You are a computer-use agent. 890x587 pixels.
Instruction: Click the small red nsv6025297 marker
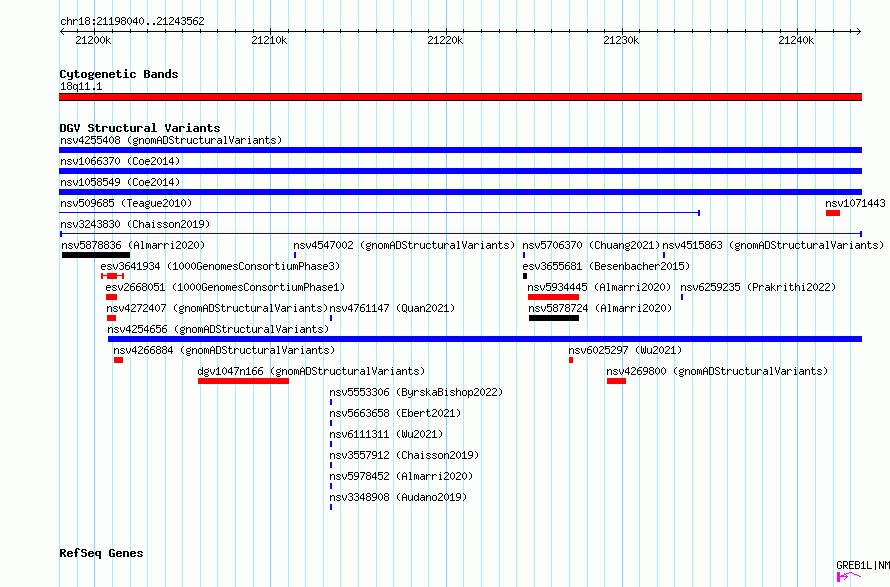[571, 360]
